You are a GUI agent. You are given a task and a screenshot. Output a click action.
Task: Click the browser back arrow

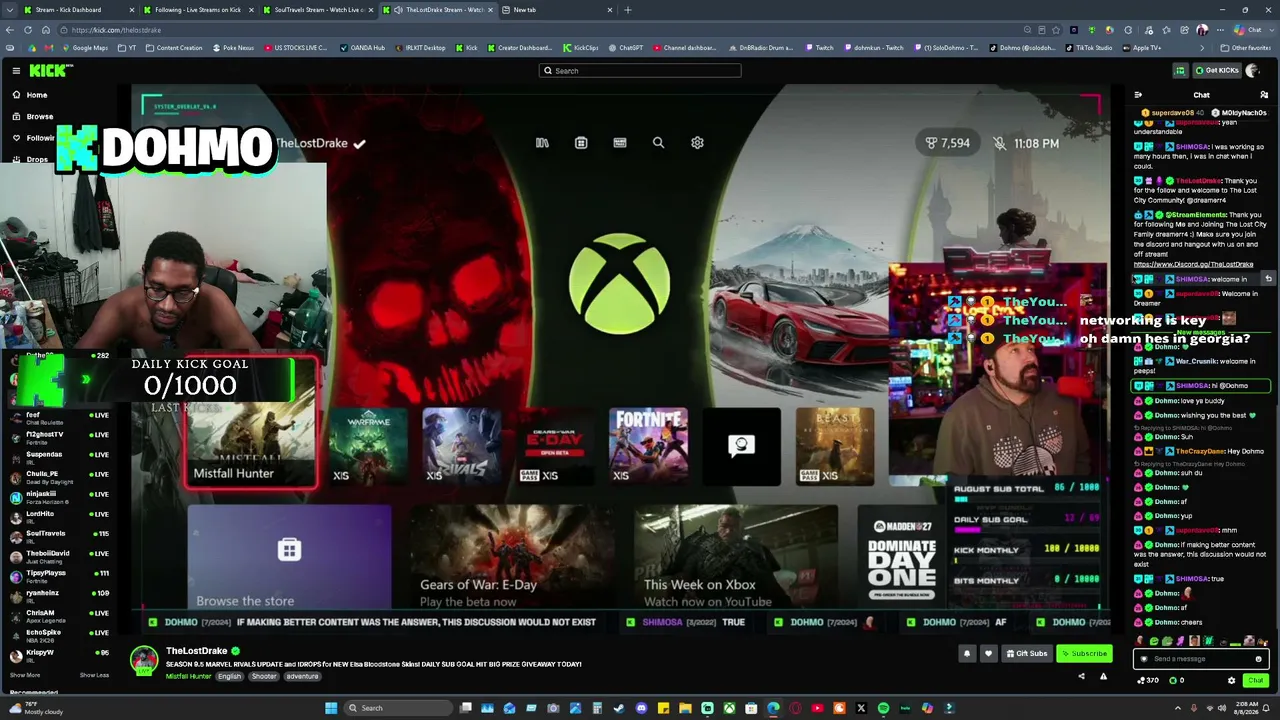tap(11, 30)
